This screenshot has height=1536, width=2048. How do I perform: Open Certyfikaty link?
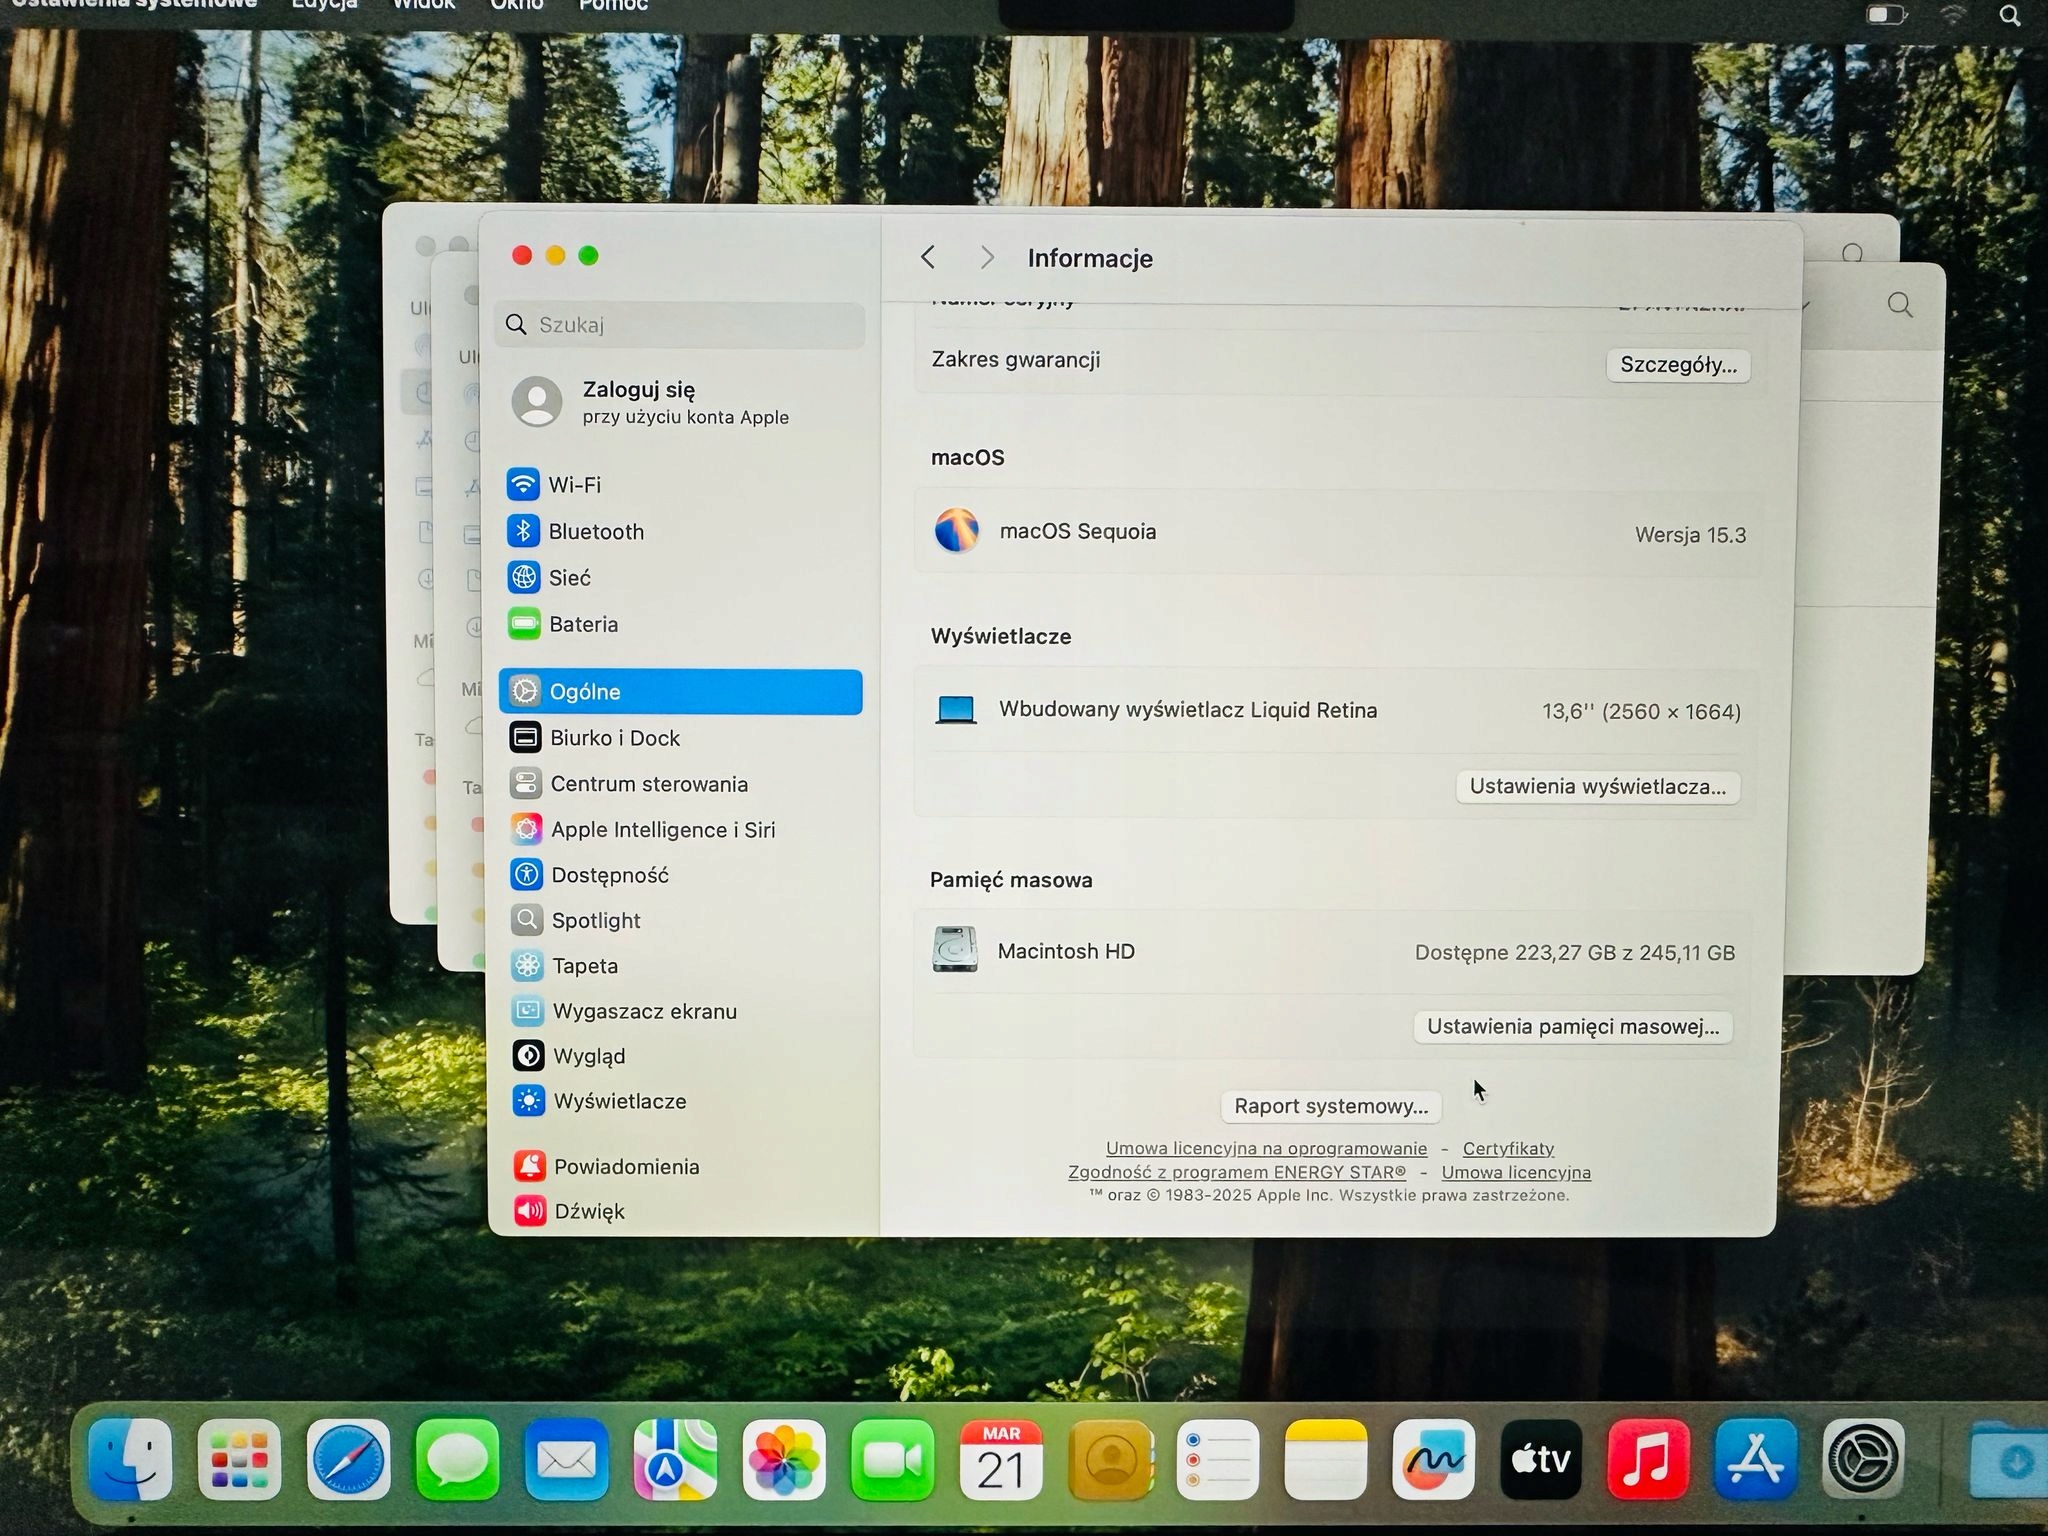click(x=1508, y=1148)
